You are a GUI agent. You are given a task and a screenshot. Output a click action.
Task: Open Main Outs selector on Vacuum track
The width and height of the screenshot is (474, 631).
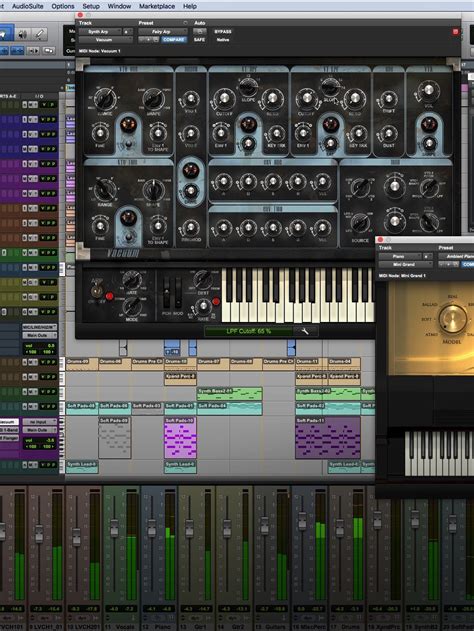(39, 430)
